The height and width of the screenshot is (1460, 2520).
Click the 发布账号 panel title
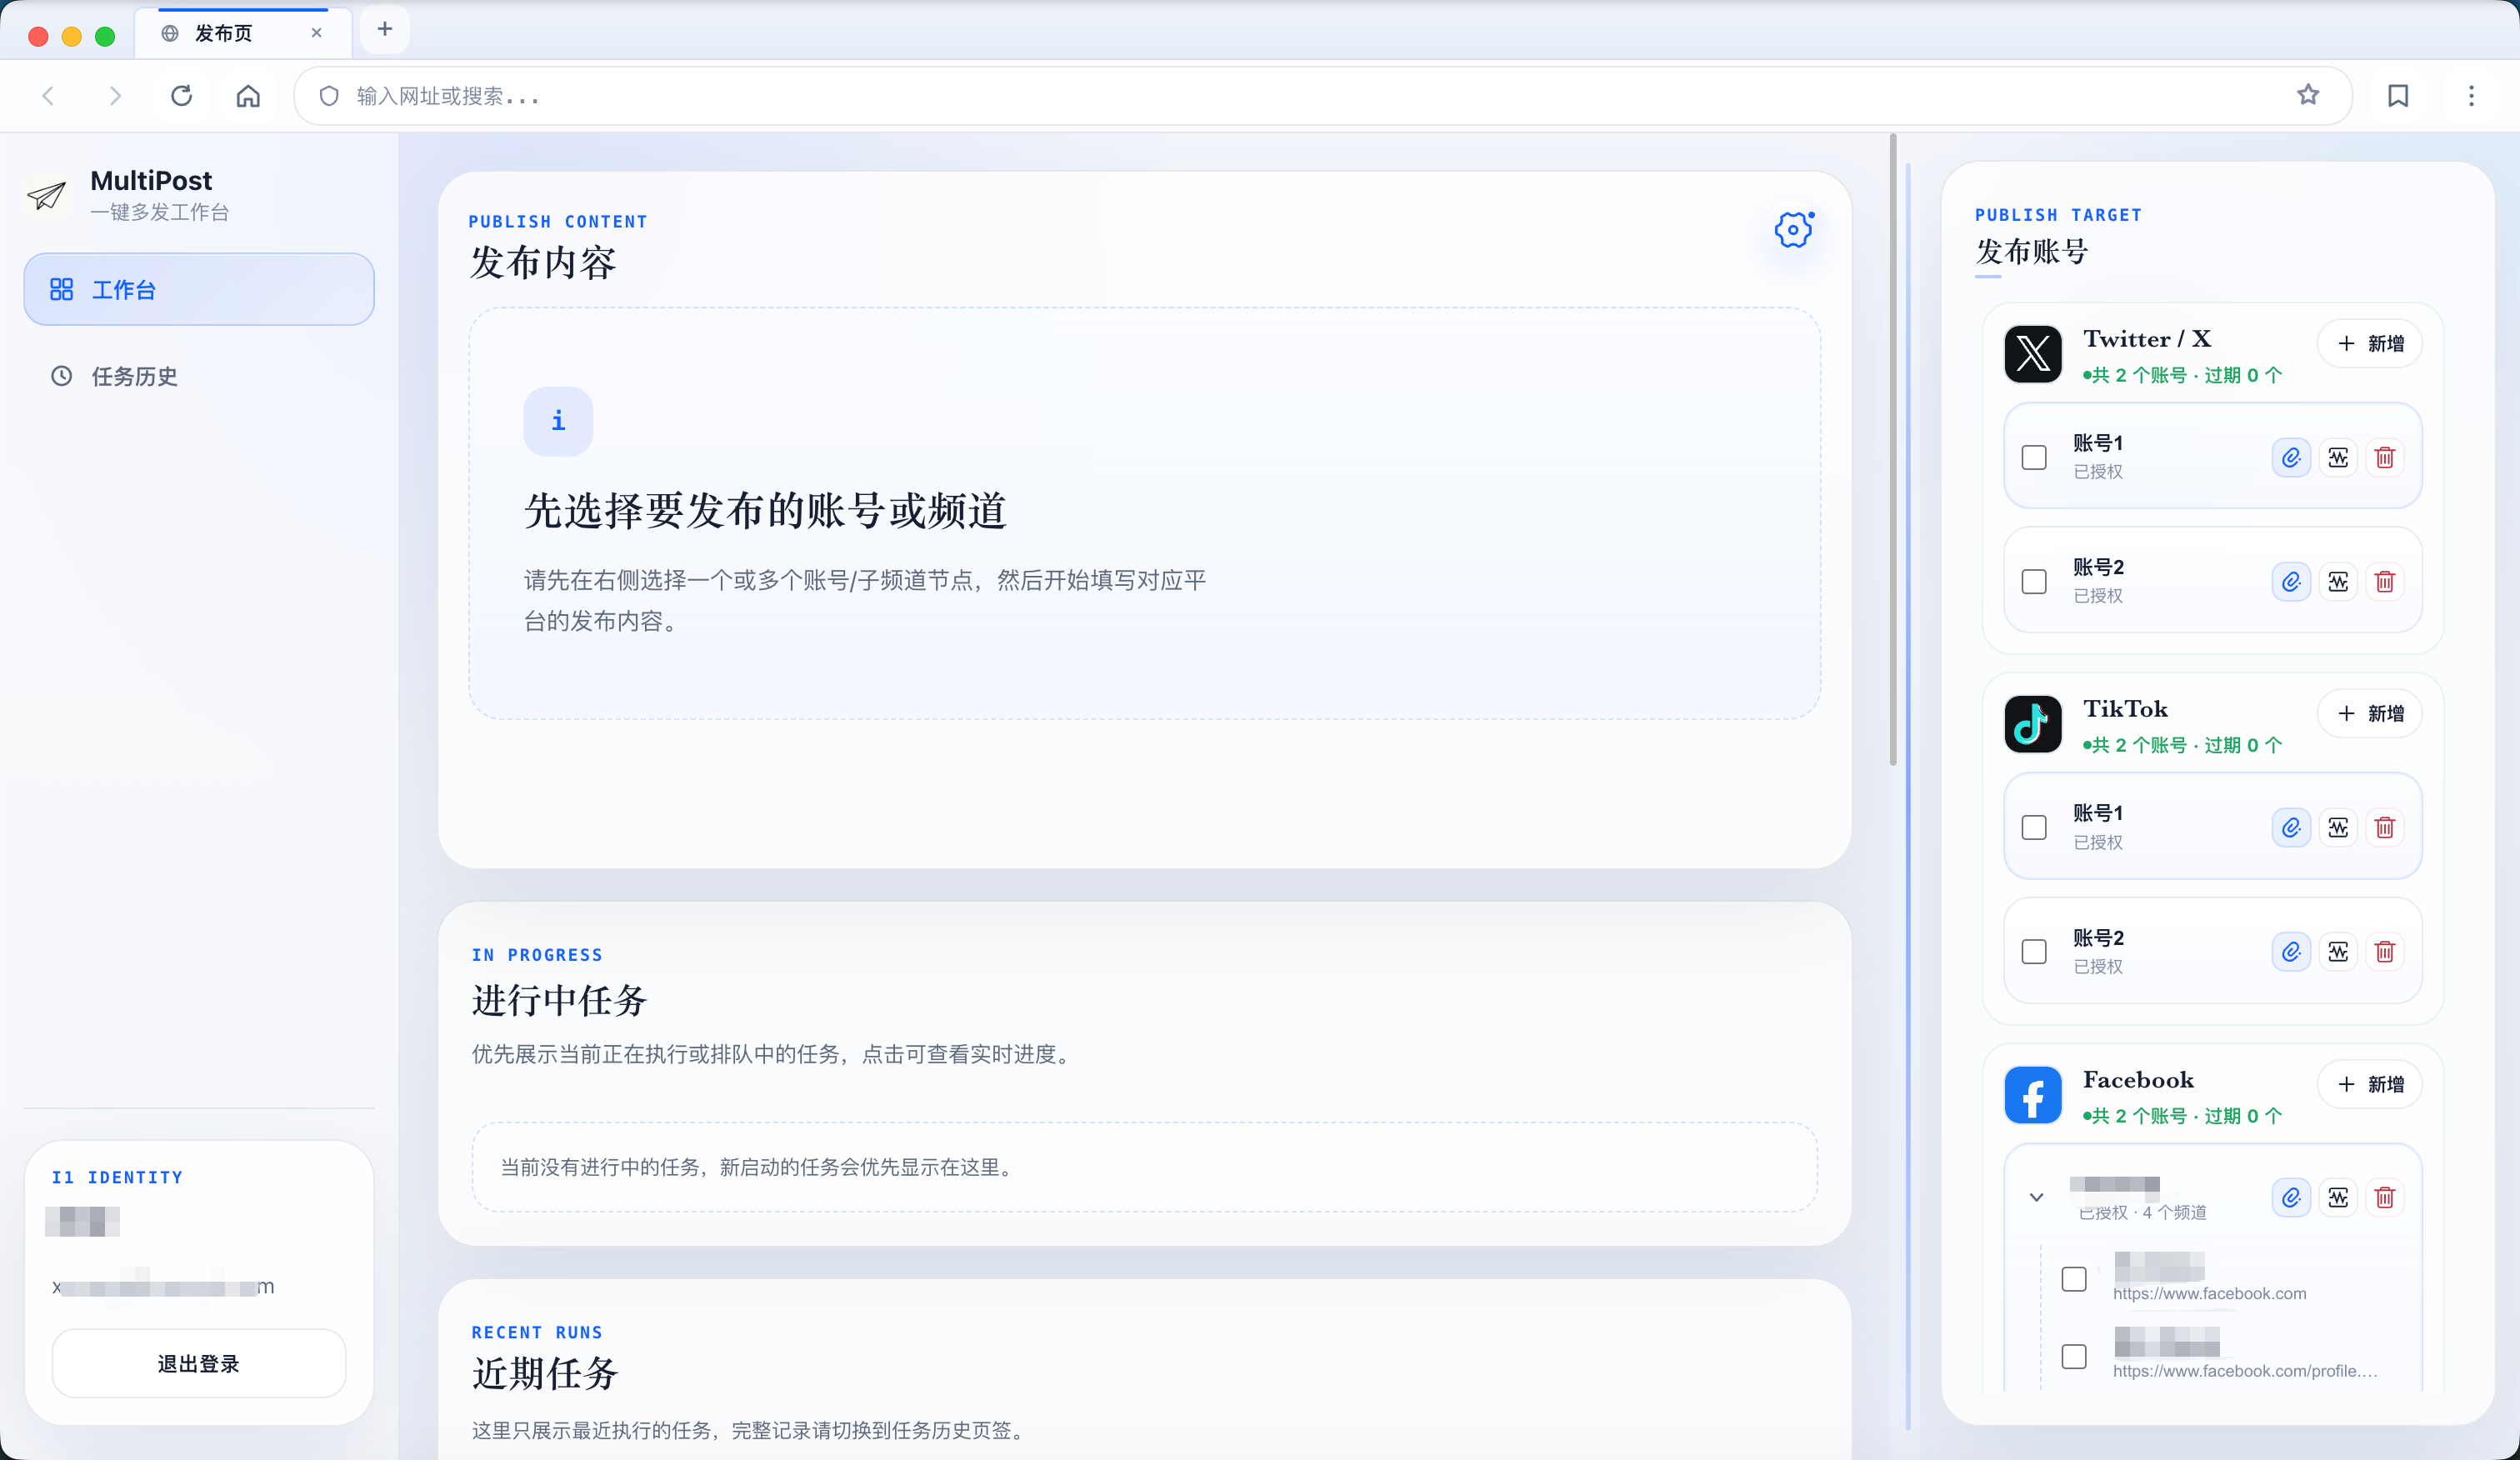coord(2032,251)
